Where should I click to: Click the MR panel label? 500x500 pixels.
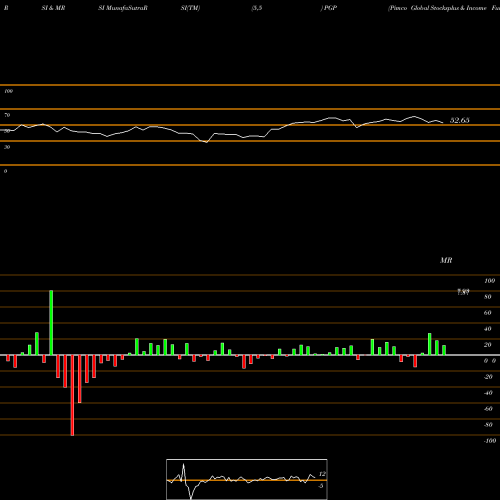click(x=446, y=260)
